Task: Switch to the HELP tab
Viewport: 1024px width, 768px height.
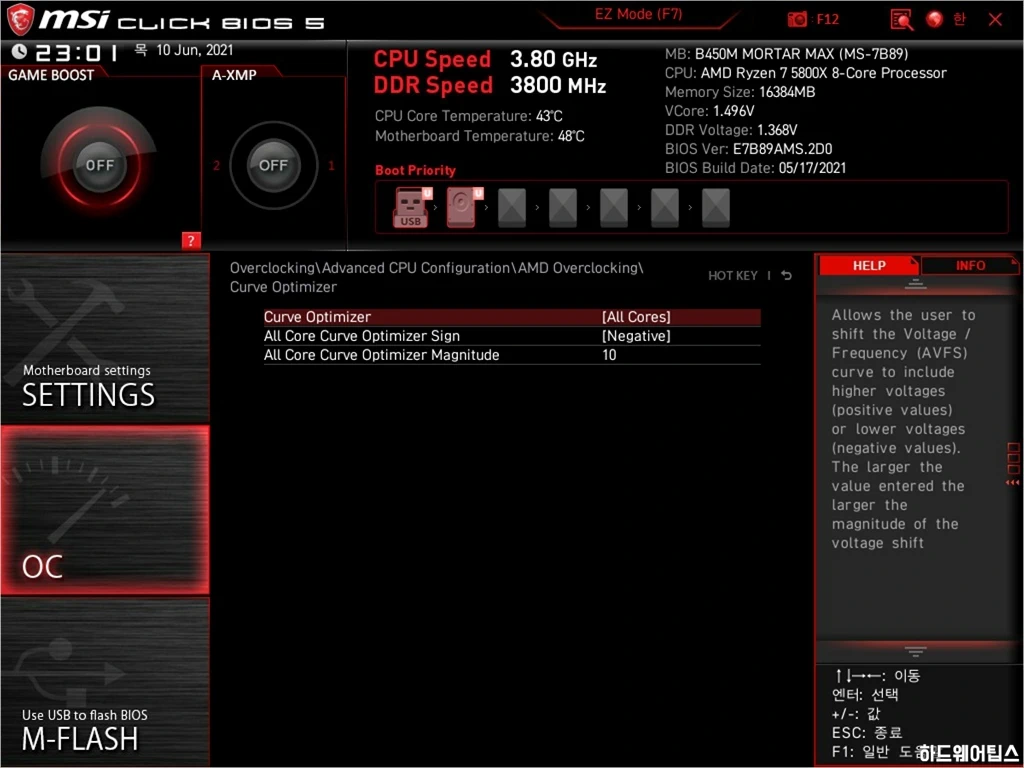Action: (869, 265)
